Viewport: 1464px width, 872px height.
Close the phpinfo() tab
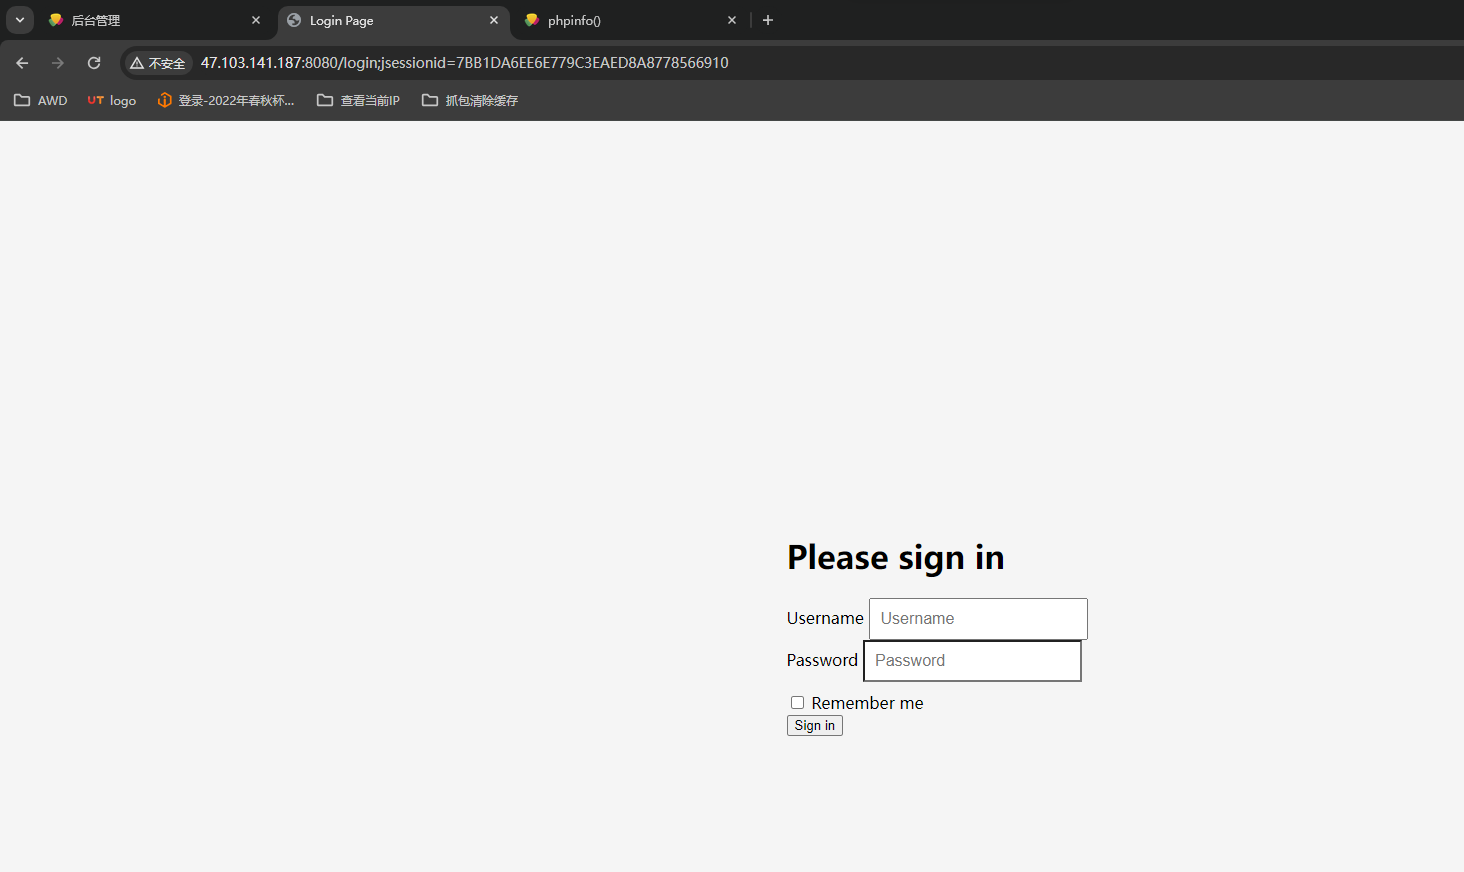pyautogui.click(x=732, y=20)
